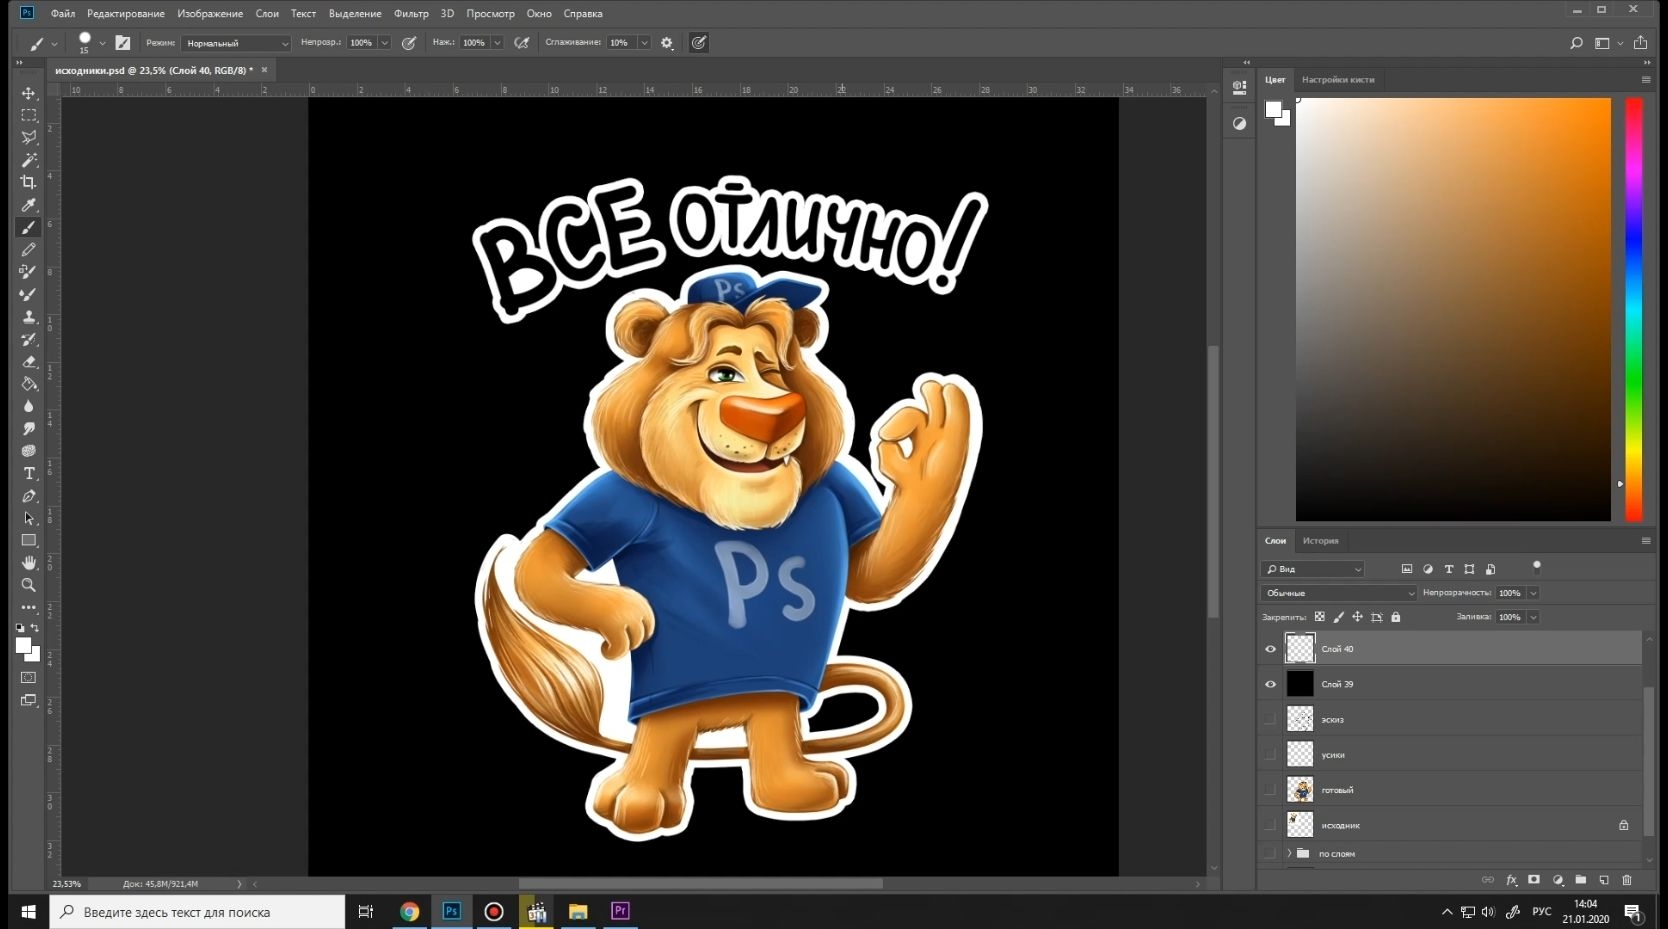The image size is (1668, 929).
Task: Select the Eraser tool
Action: coord(28,362)
